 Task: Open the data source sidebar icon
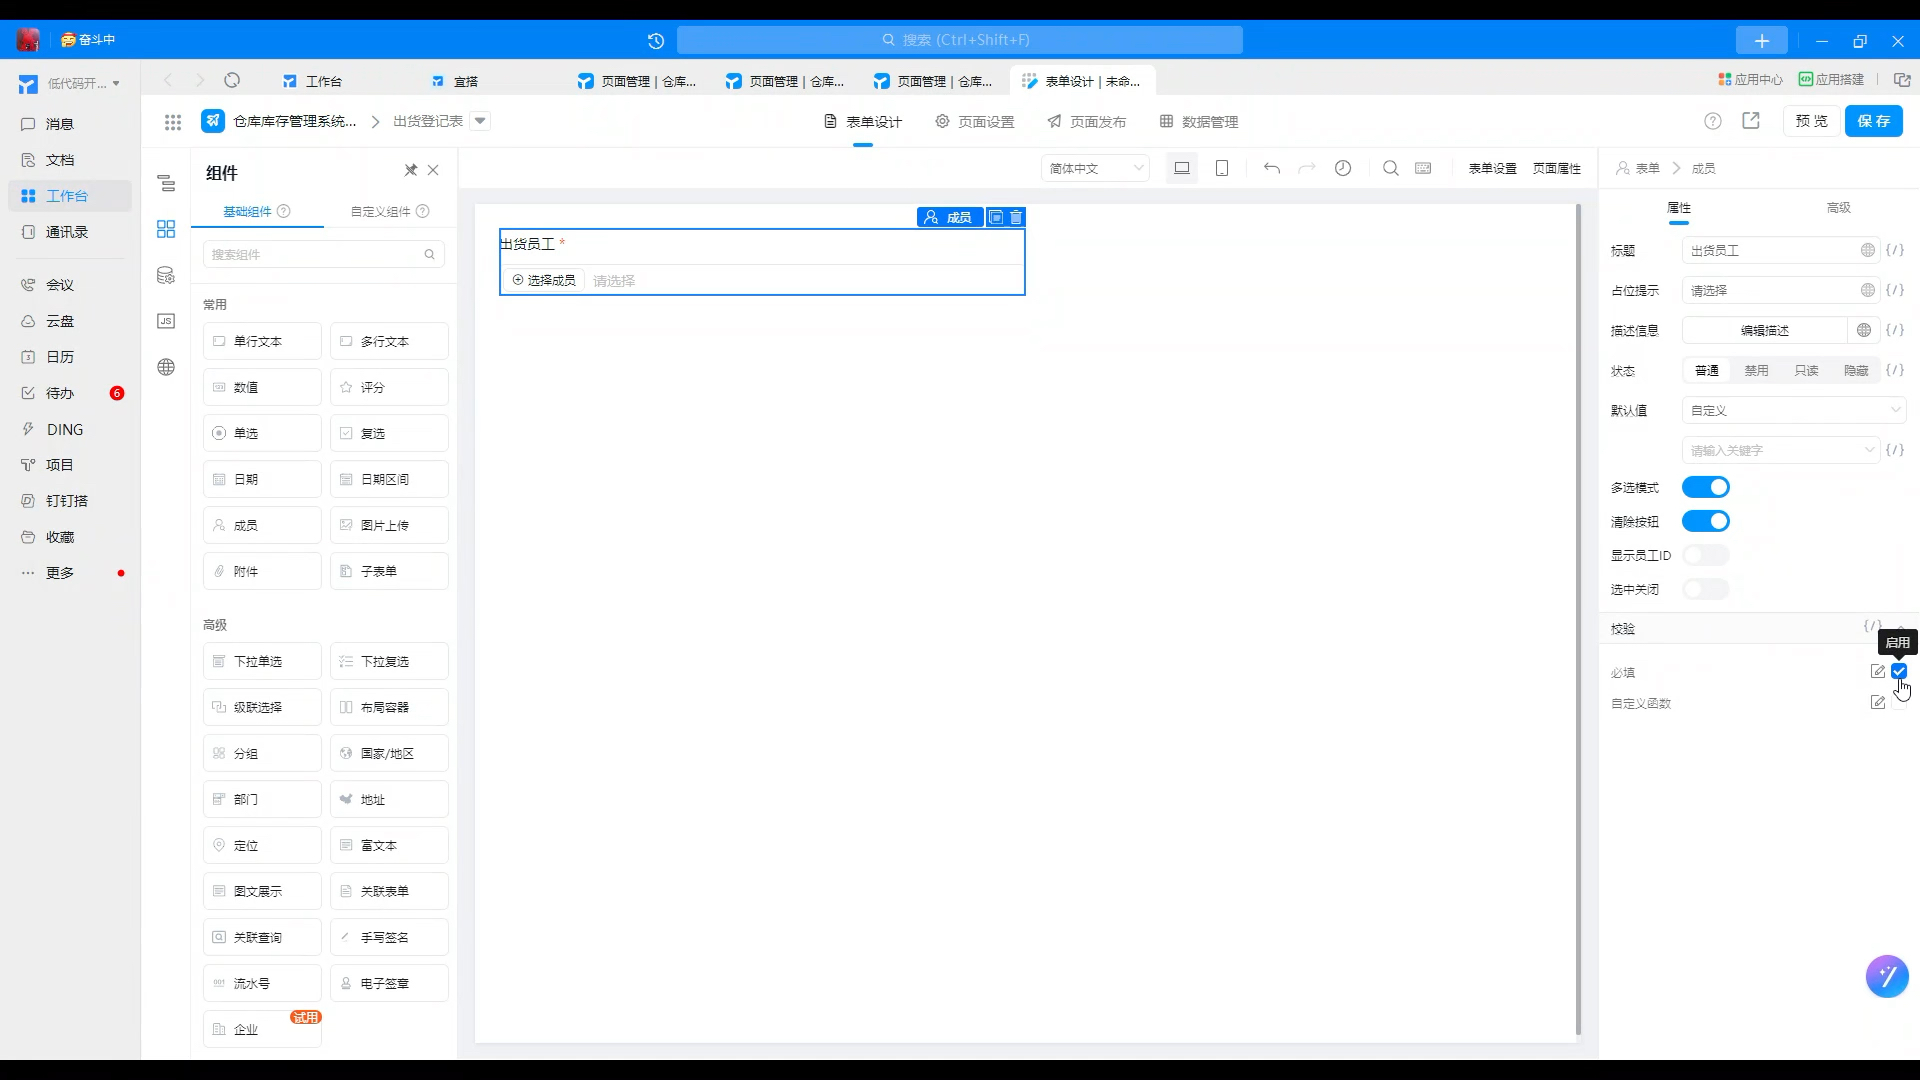pos(166,275)
